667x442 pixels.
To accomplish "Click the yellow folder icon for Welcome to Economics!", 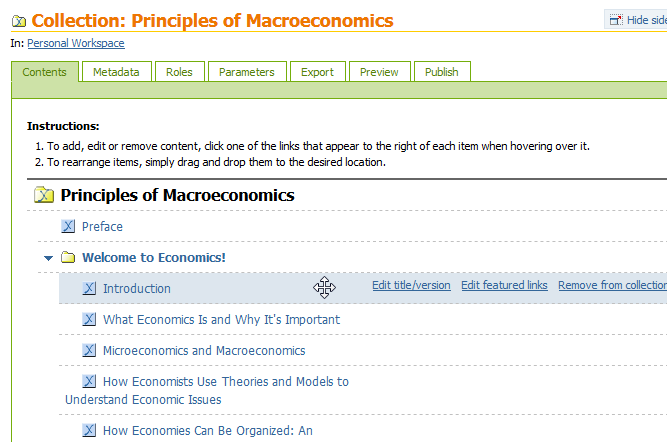I will [x=68, y=257].
